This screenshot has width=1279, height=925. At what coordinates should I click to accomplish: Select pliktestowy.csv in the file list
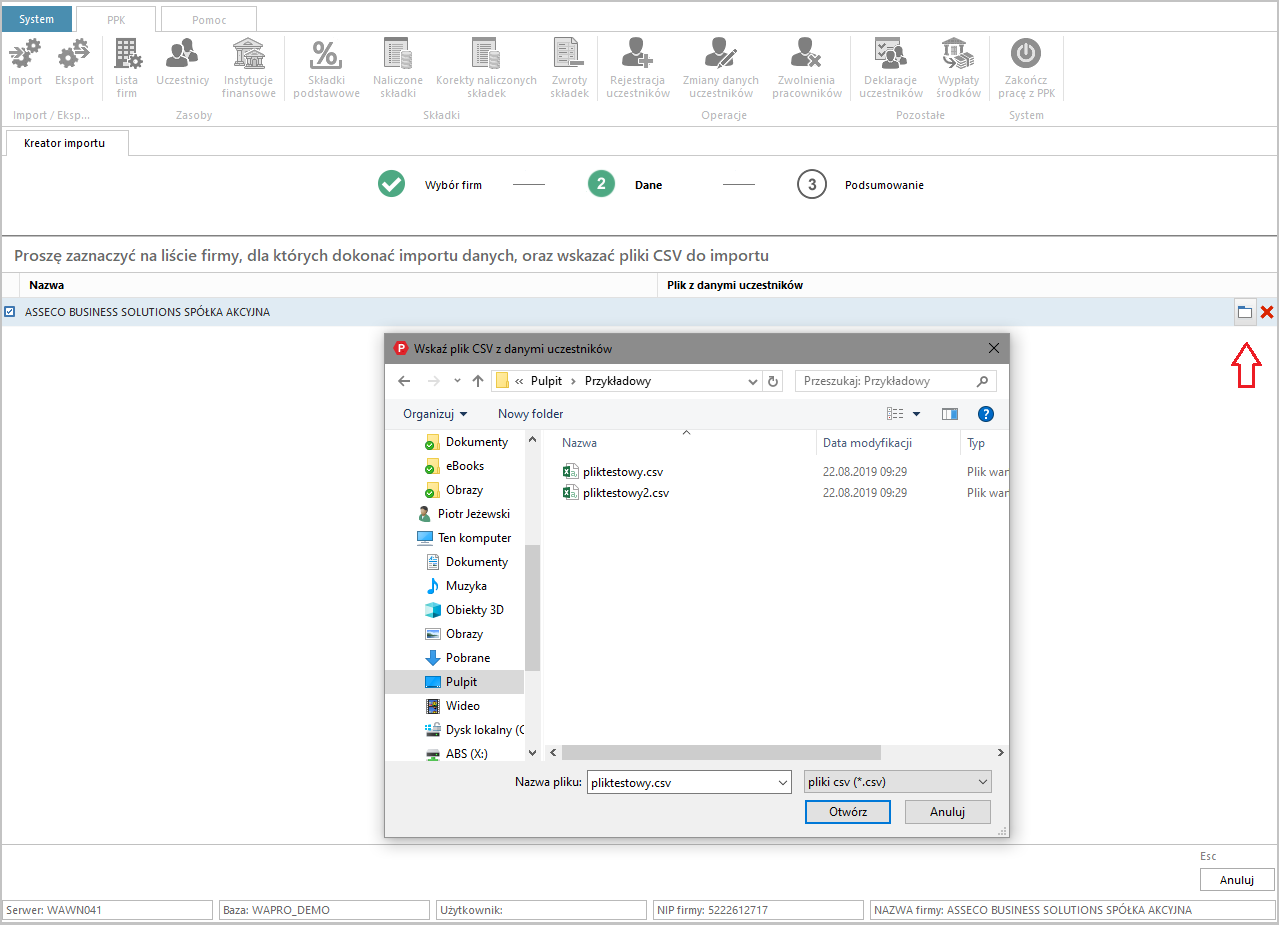pos(612,472)
